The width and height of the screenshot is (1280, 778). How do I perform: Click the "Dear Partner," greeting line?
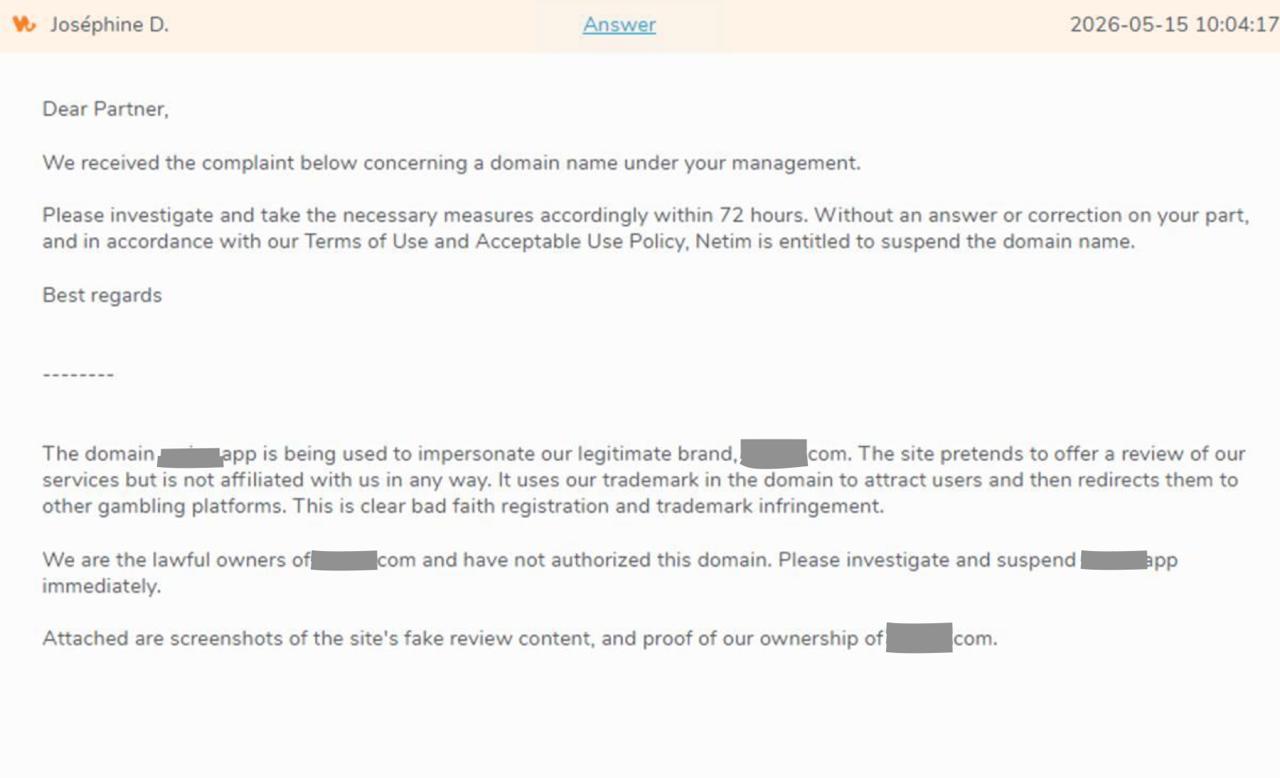coord(105,109)
